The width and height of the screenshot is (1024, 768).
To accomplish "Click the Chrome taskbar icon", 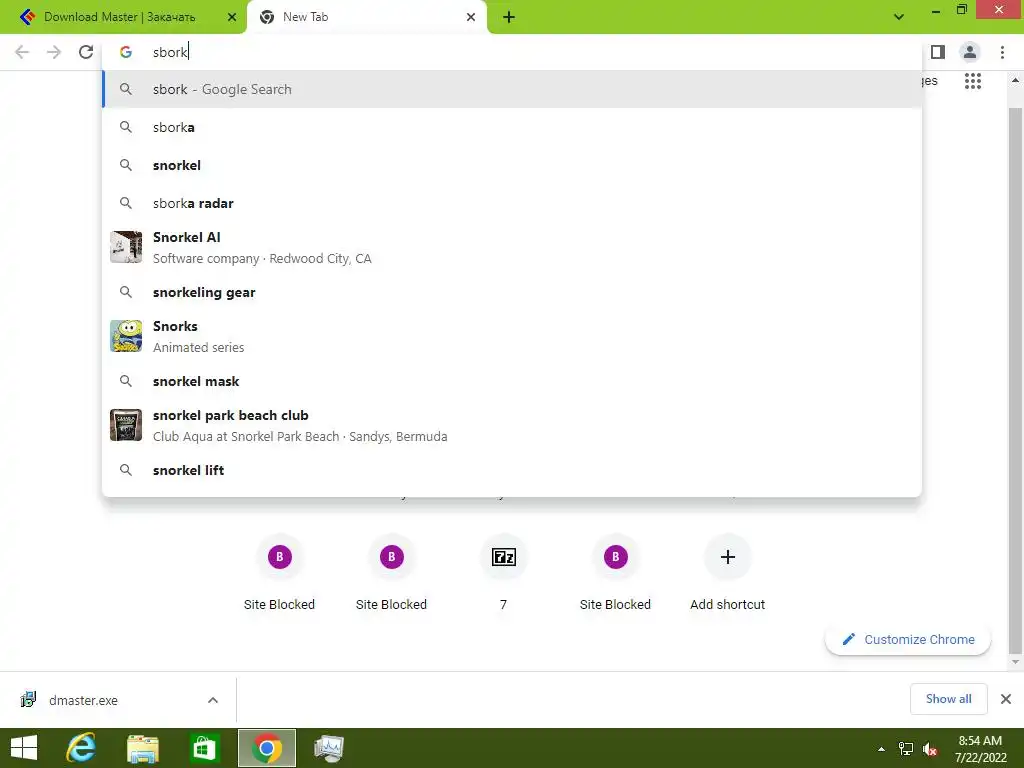I will pyautogui.click(x=266, y=748).
